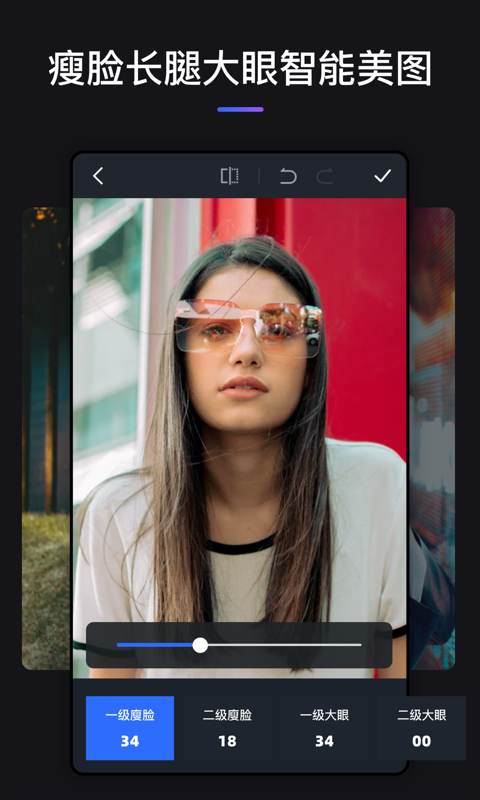Click the blue filled slider portion
This screenshot has height=800, width=480.
tap(155, 645)
